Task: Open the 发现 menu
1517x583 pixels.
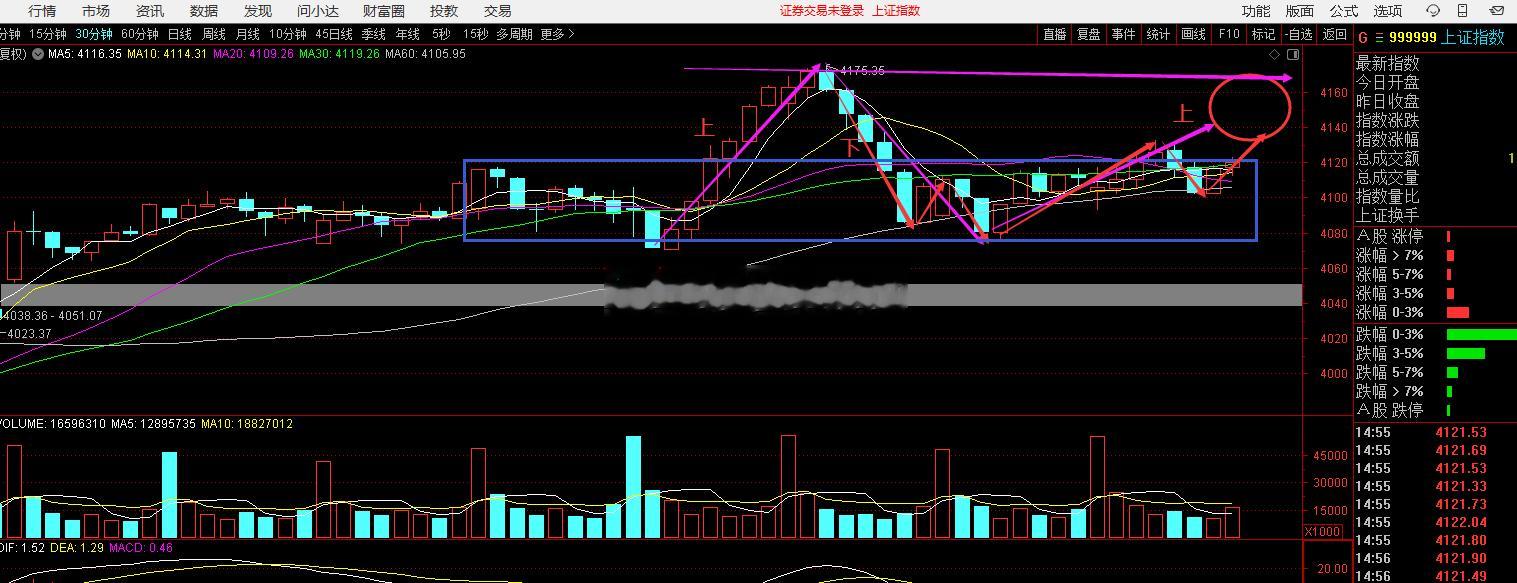Action: click(x=258, y=11)
